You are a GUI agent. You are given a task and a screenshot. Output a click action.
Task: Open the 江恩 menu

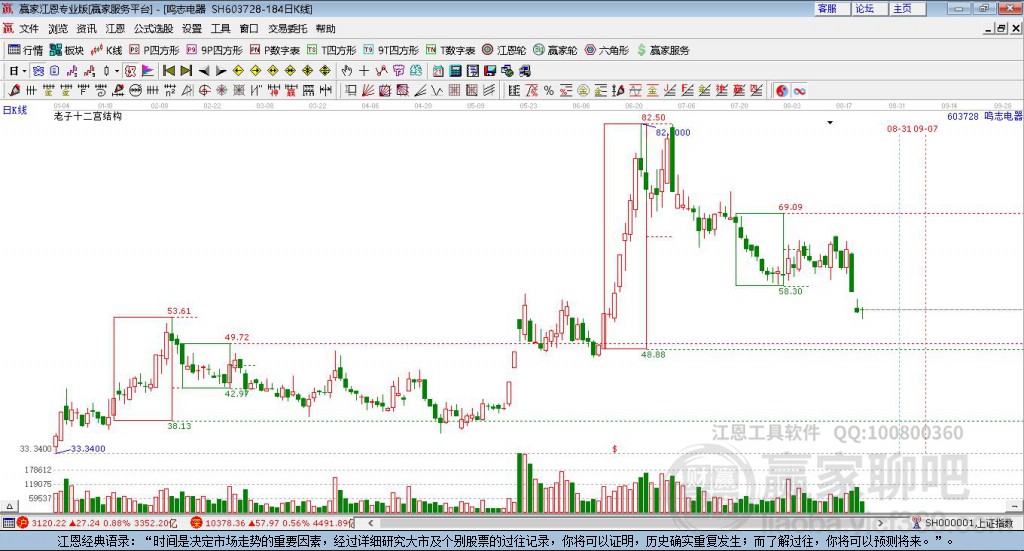115,29
